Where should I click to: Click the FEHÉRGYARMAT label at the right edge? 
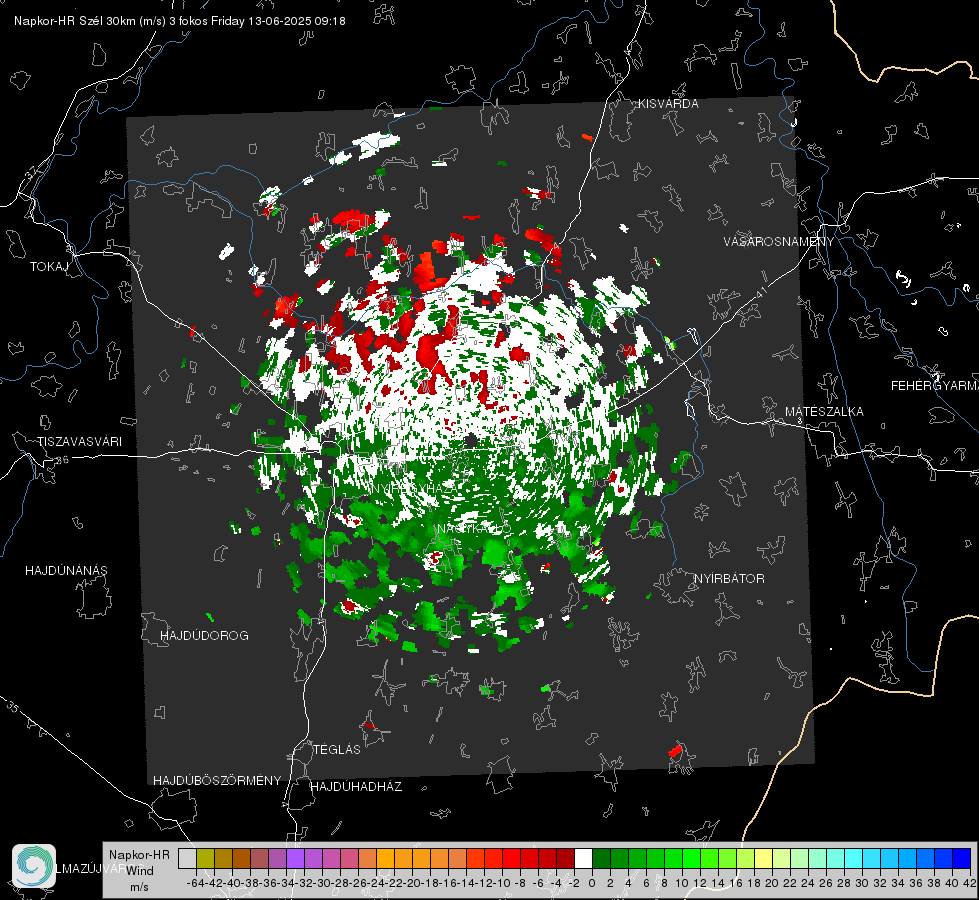pyautogui.click(x=934, y=386)
